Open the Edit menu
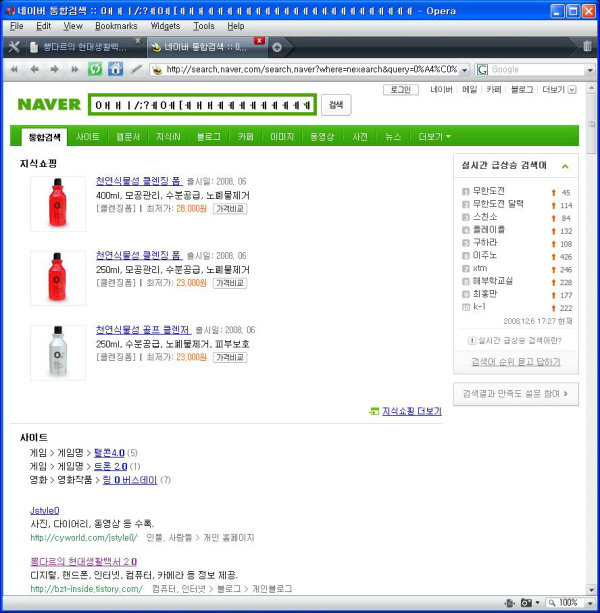Screen dimensions: 600x613 coord(43,26)
